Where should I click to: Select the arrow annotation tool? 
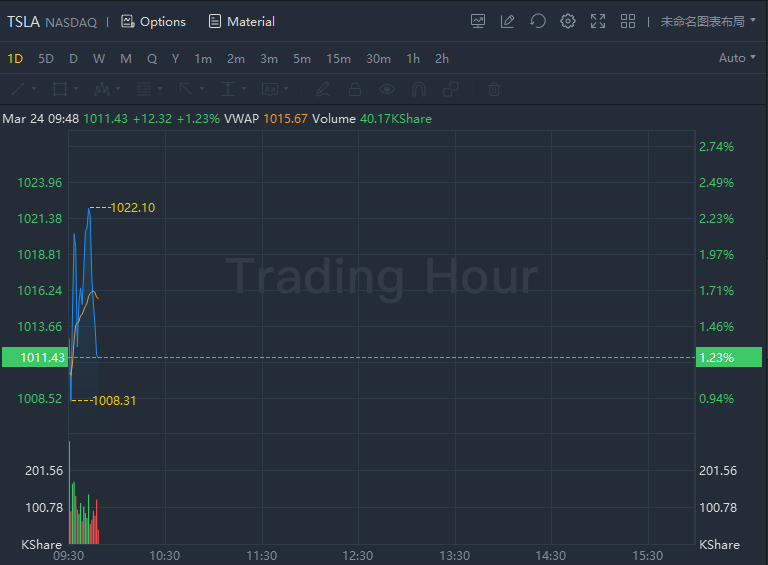click(186, 89)
